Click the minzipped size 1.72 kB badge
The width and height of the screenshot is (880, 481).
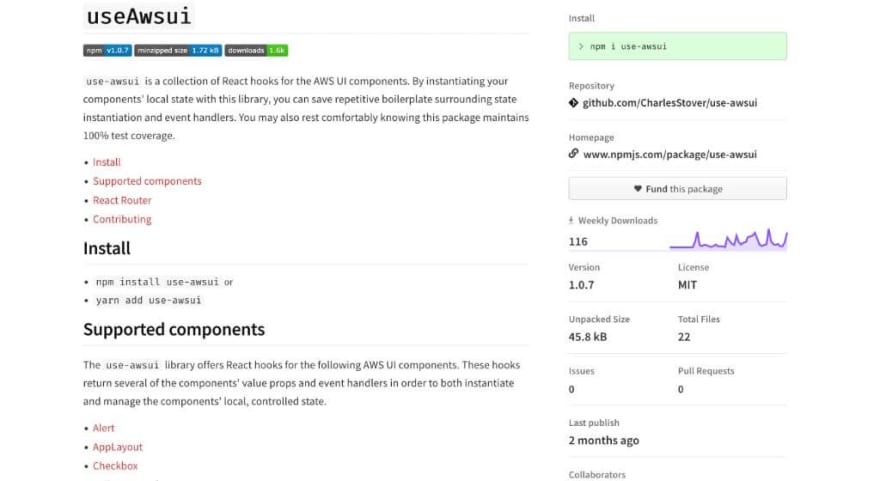click(178, 51)
